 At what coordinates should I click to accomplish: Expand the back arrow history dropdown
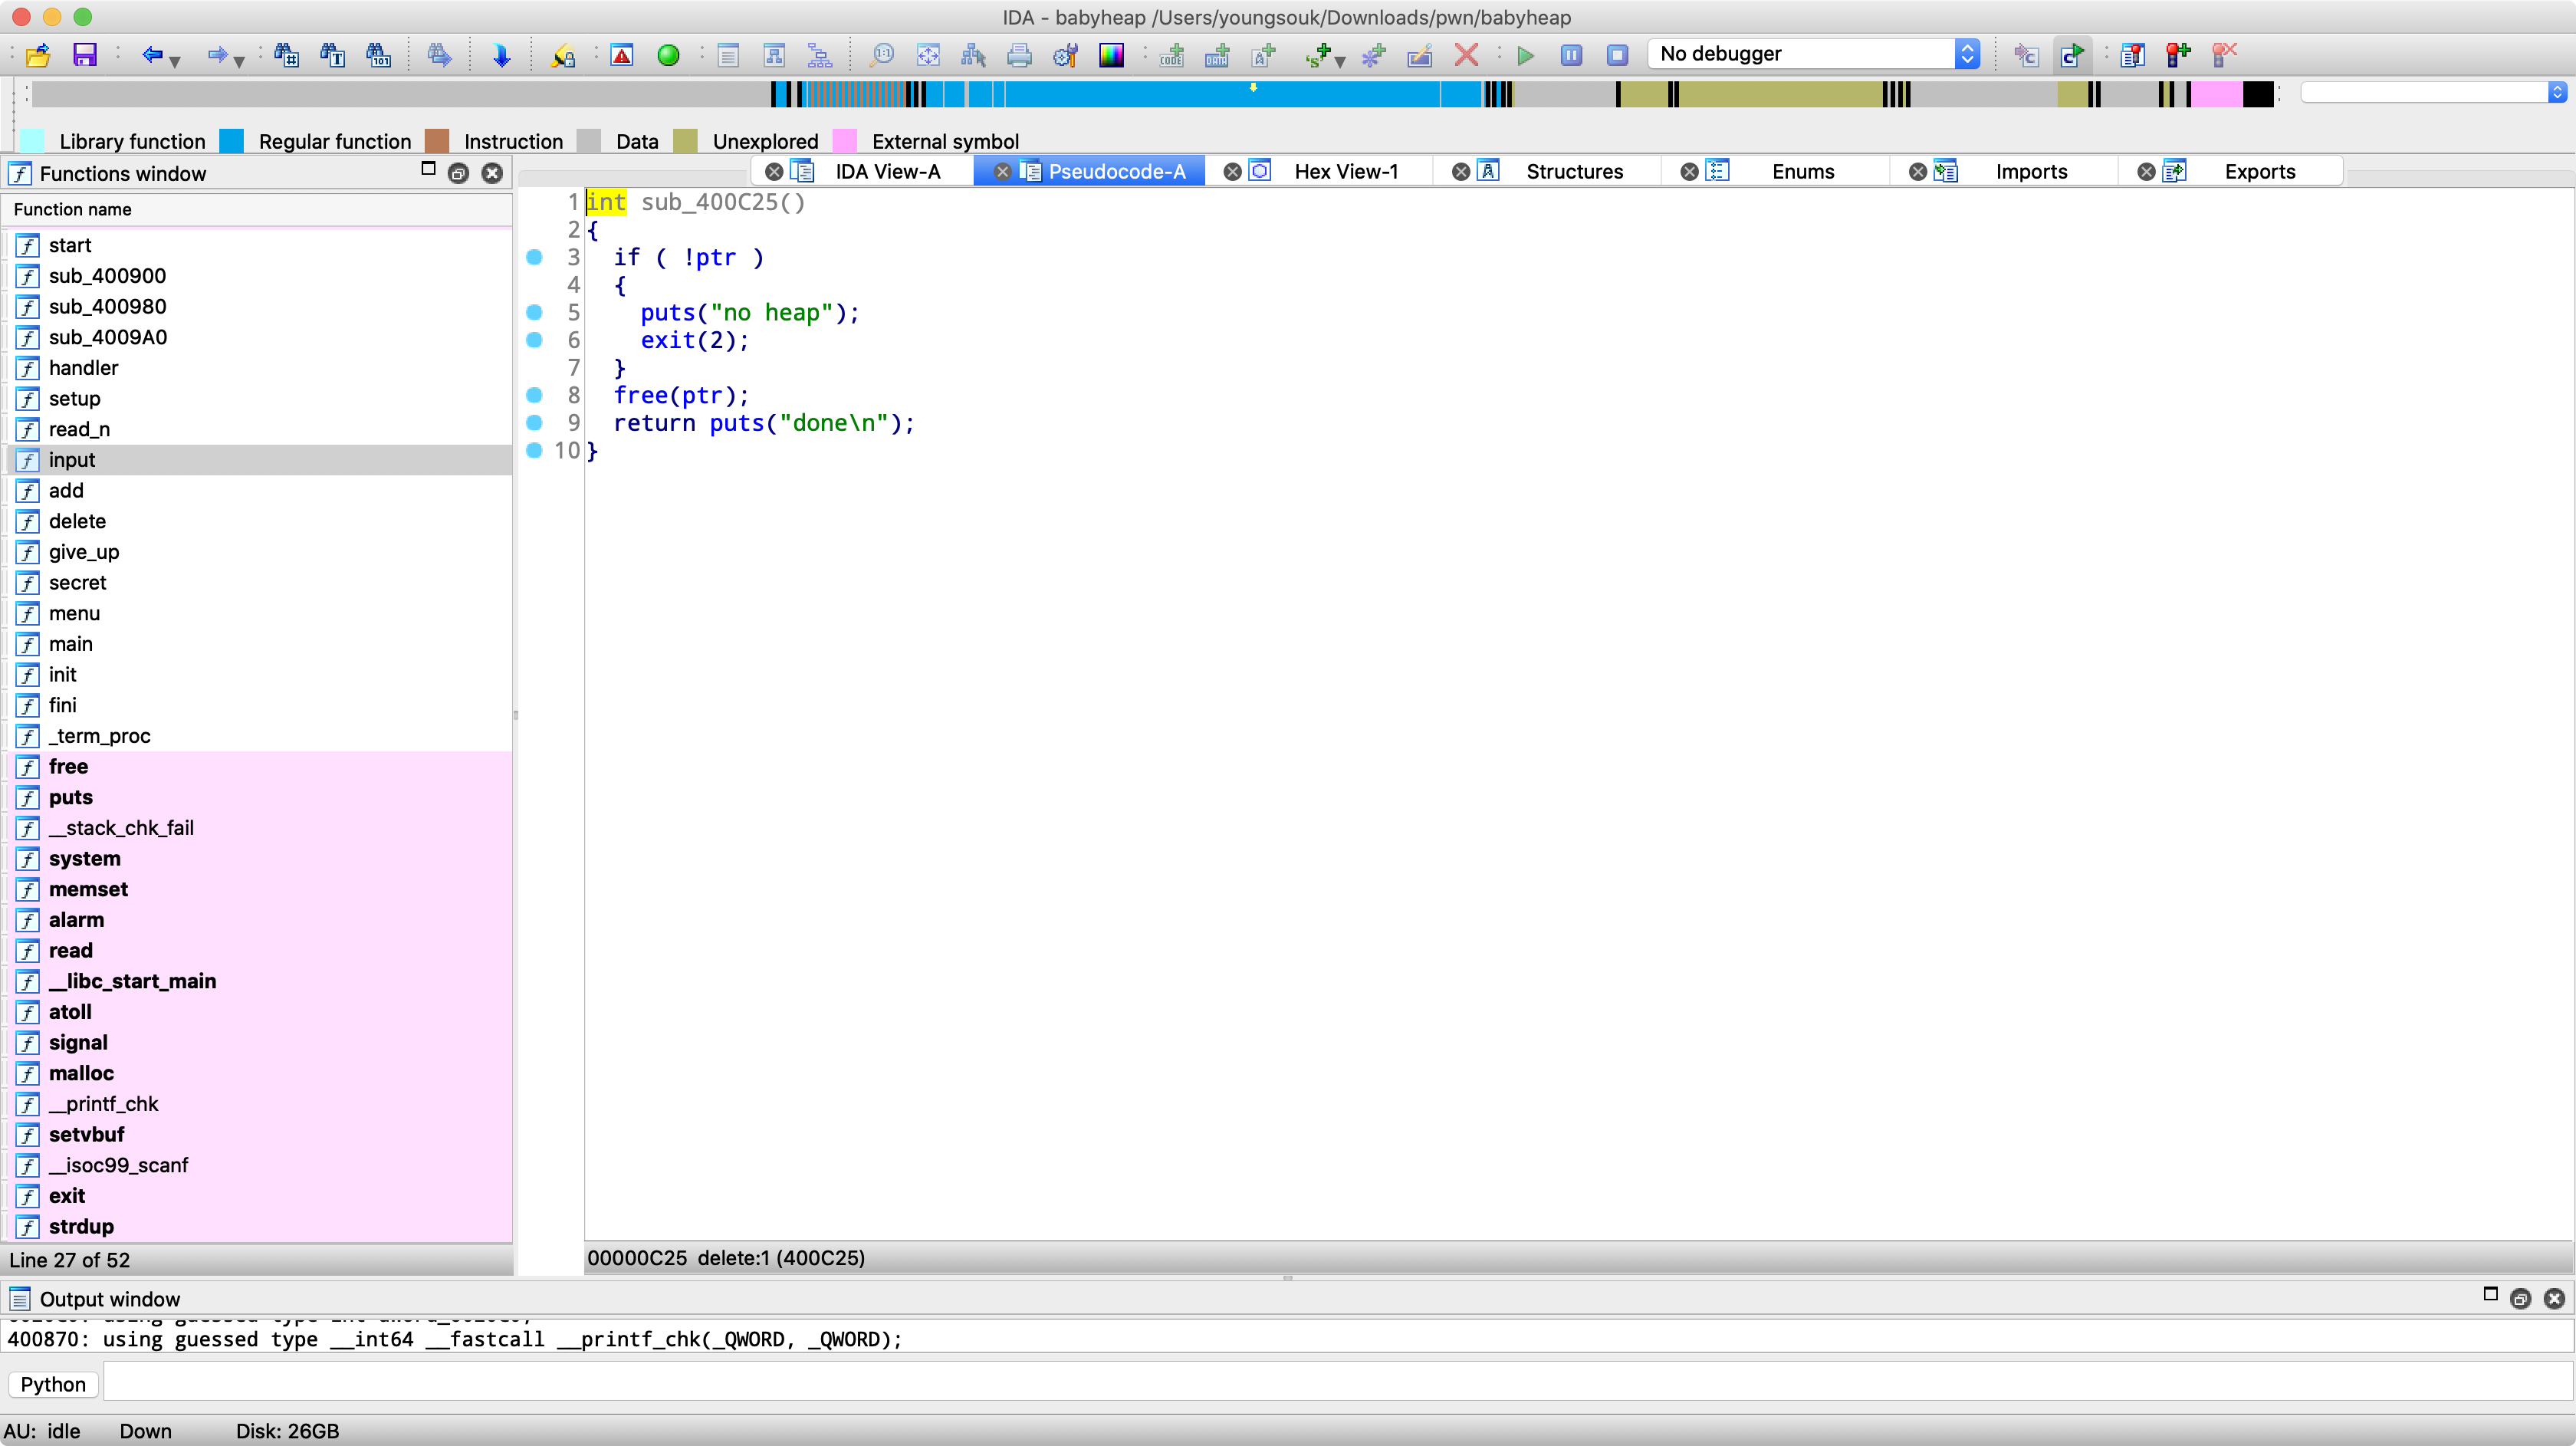click(176, 61)
